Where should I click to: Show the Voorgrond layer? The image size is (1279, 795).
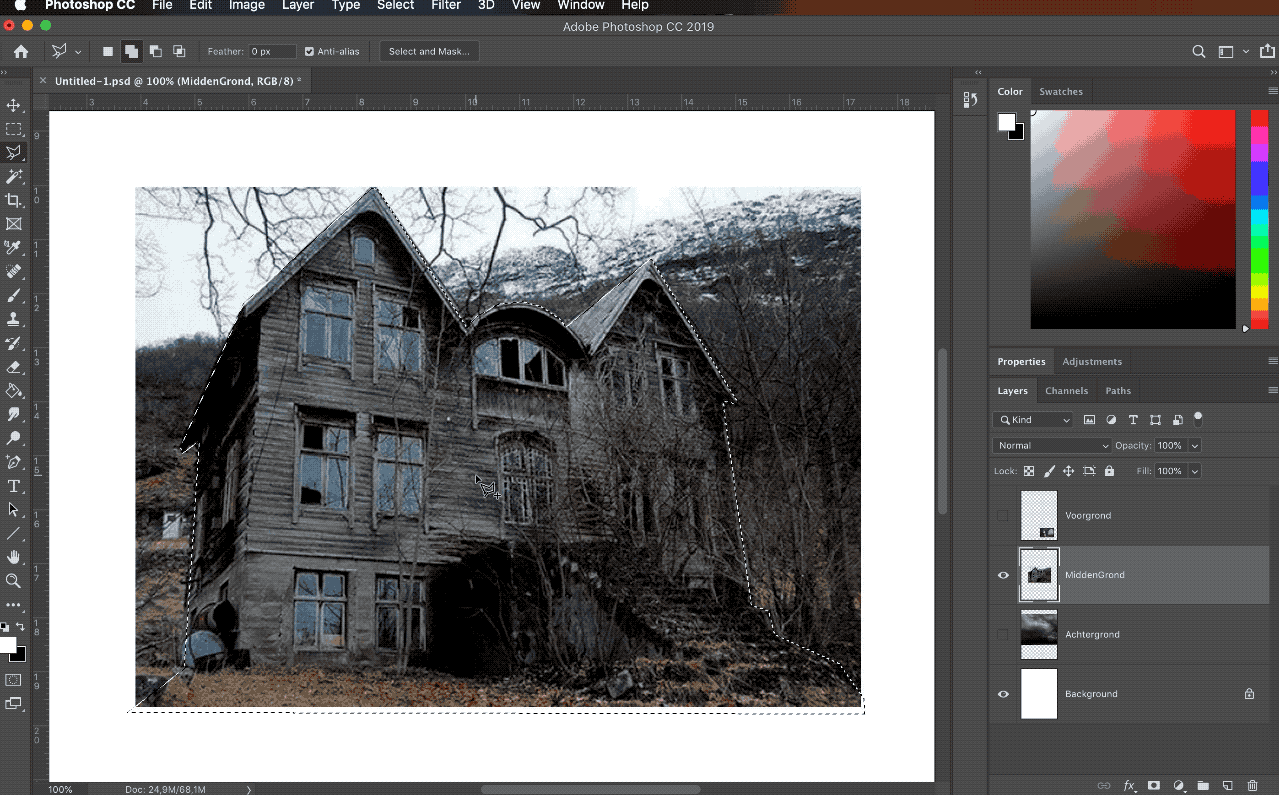coord(1003,515)
